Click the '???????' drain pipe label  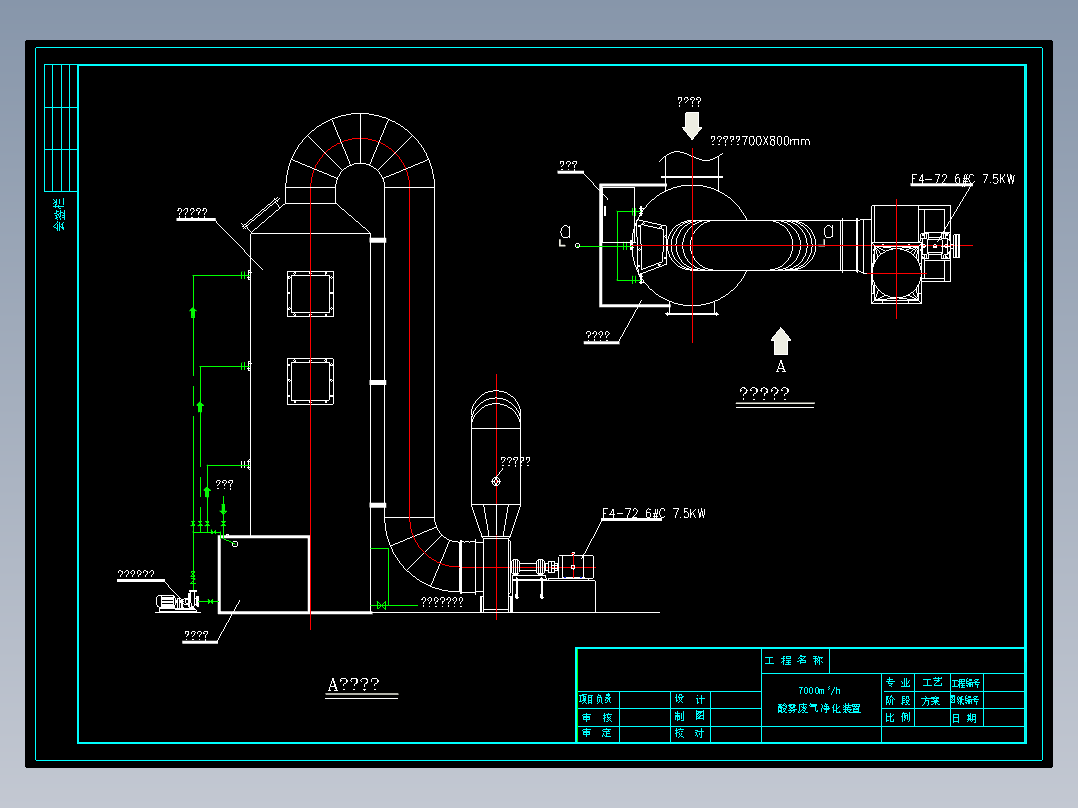coord(442,602)
